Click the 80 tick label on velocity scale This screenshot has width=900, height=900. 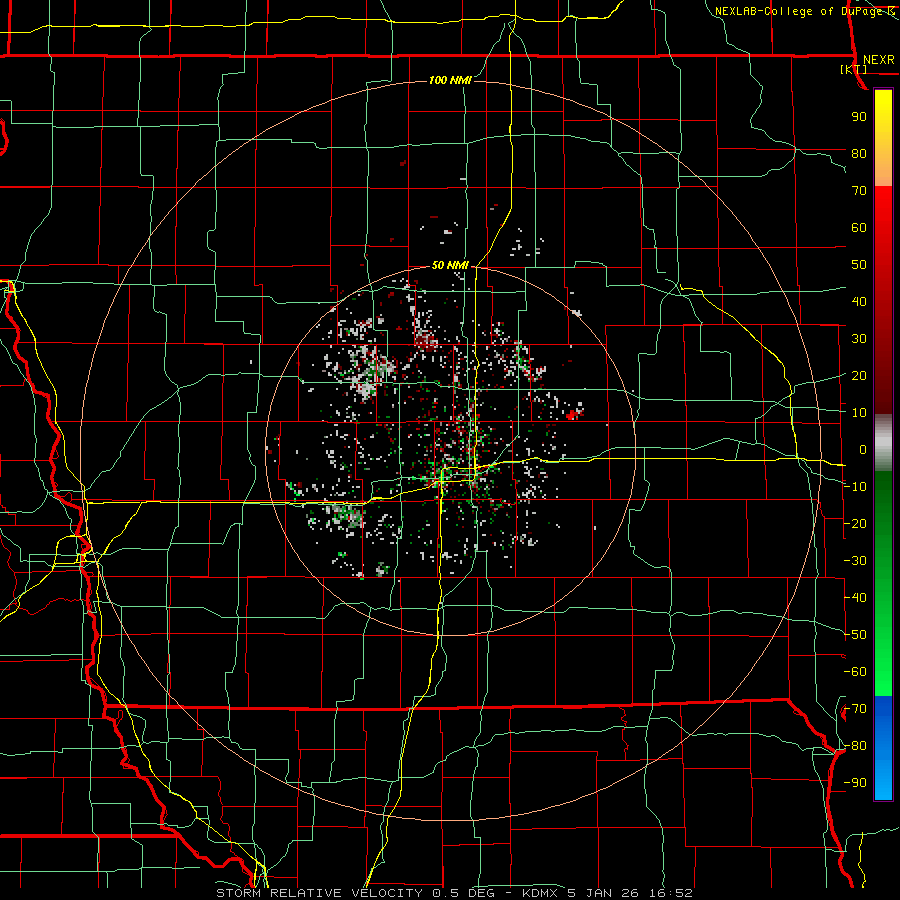pos(859,153)
